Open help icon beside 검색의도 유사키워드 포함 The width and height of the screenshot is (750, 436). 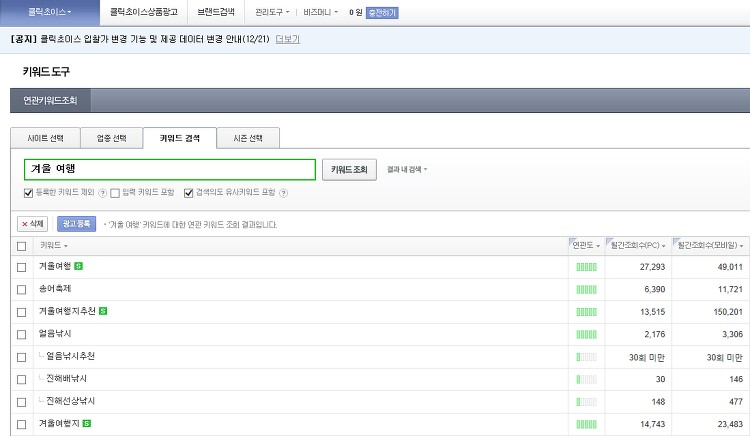[x=283, y=193]
